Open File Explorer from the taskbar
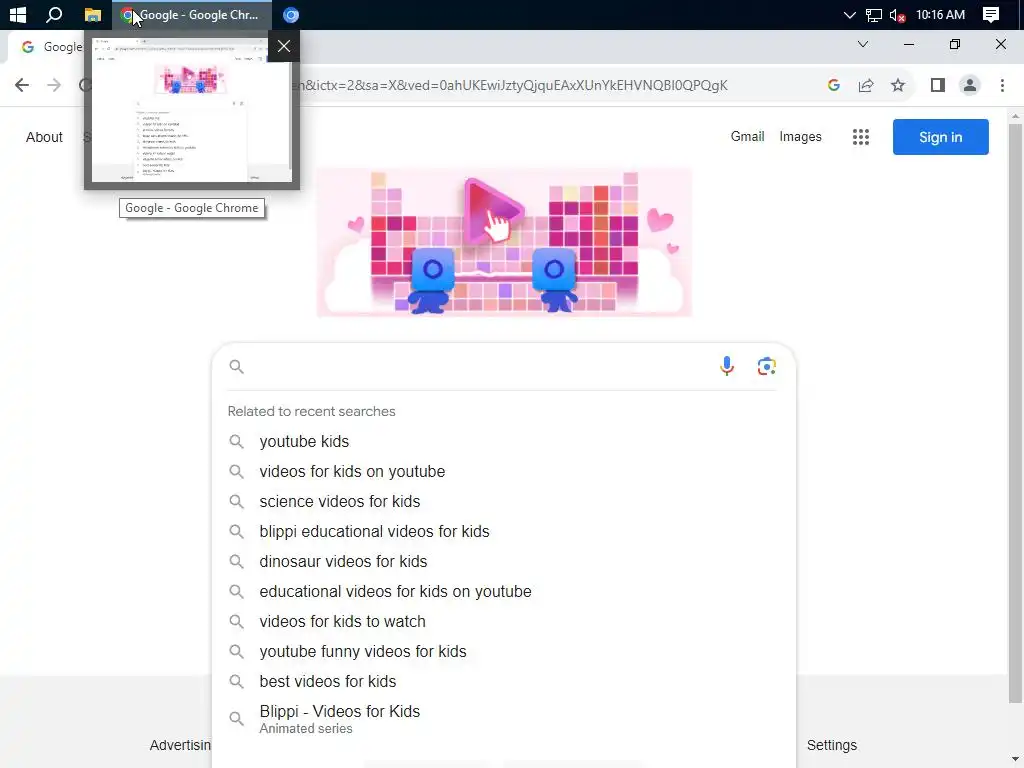This screenshot has height=768, width=1024. (93, 14)
